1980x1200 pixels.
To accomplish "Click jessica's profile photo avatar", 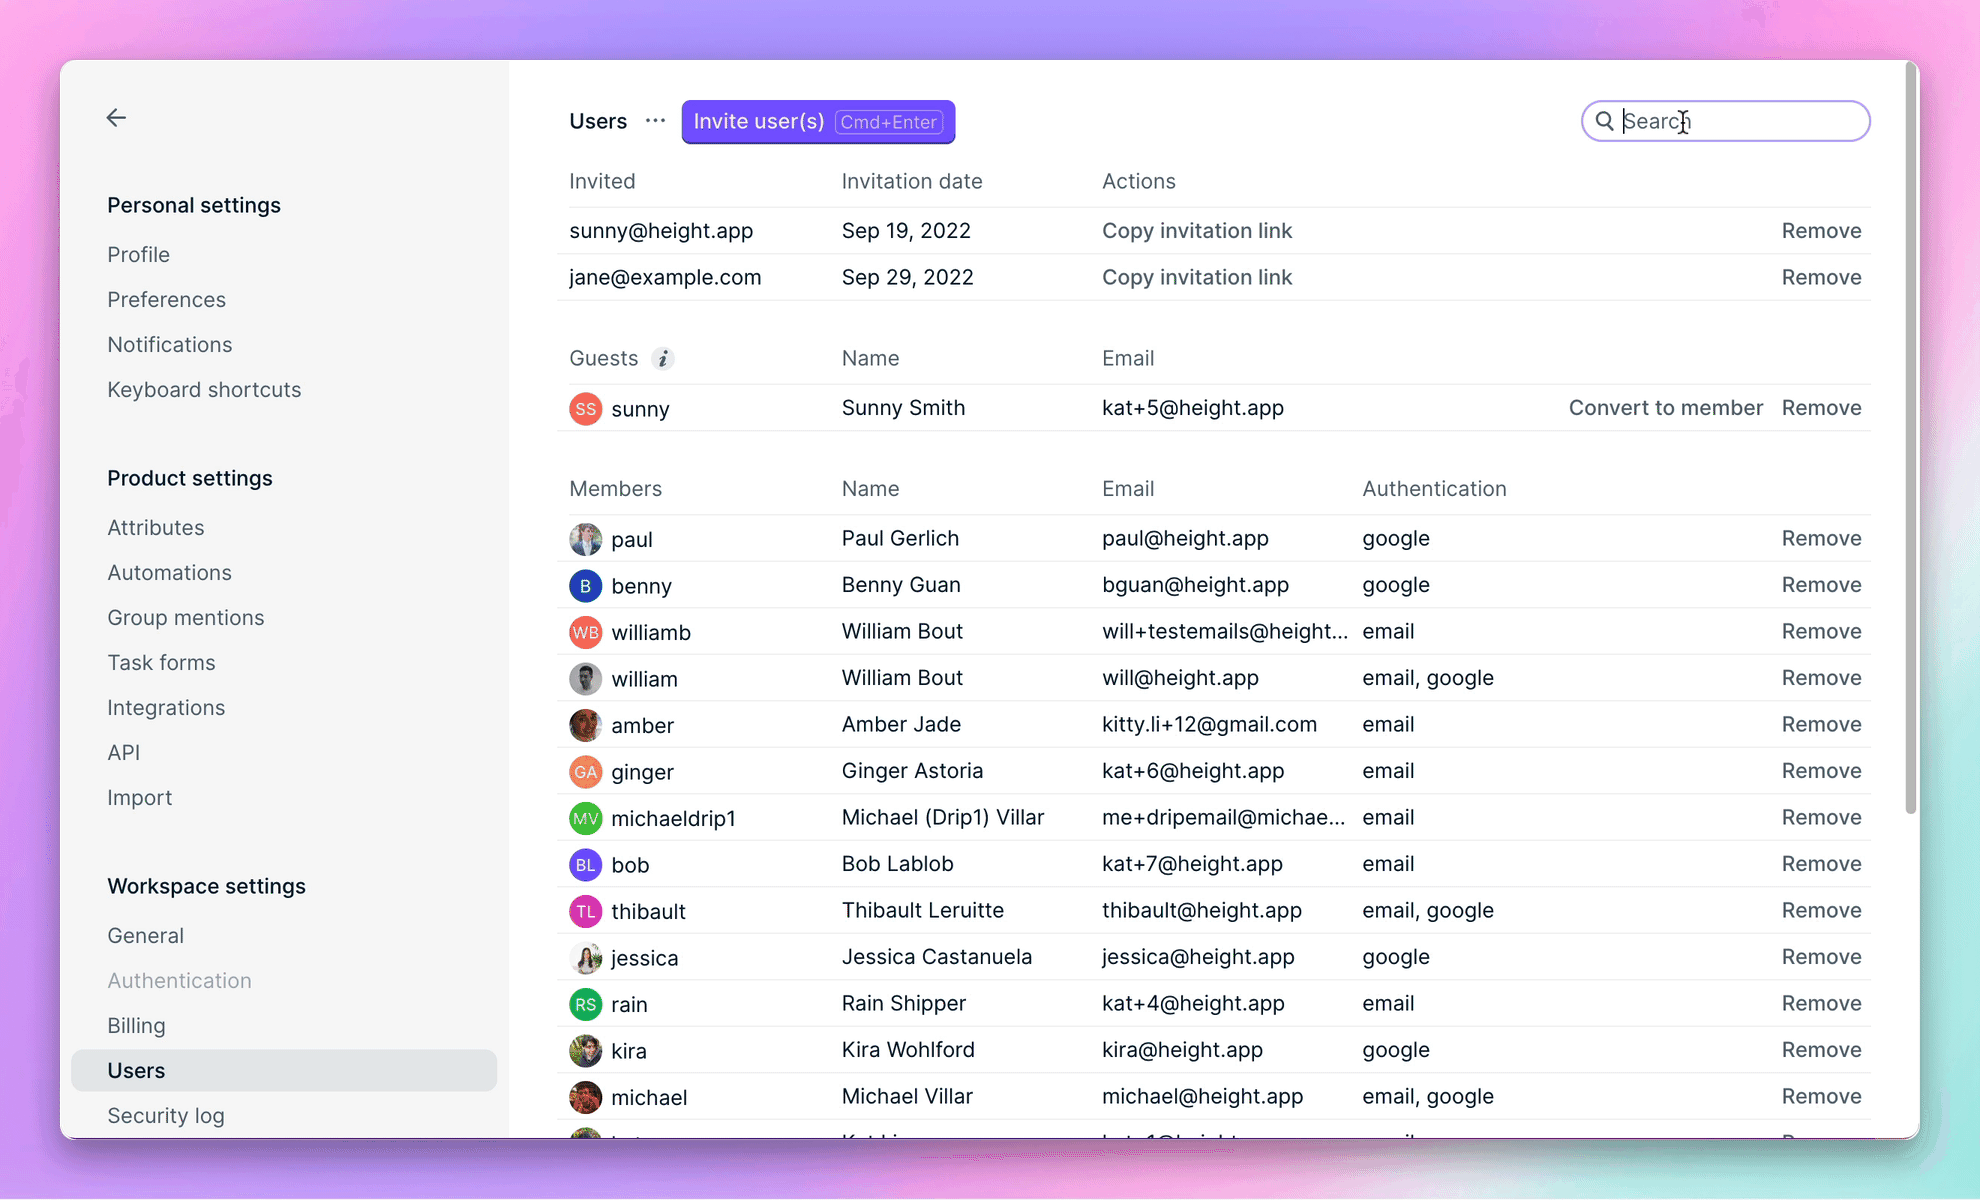I will point(585,958).
